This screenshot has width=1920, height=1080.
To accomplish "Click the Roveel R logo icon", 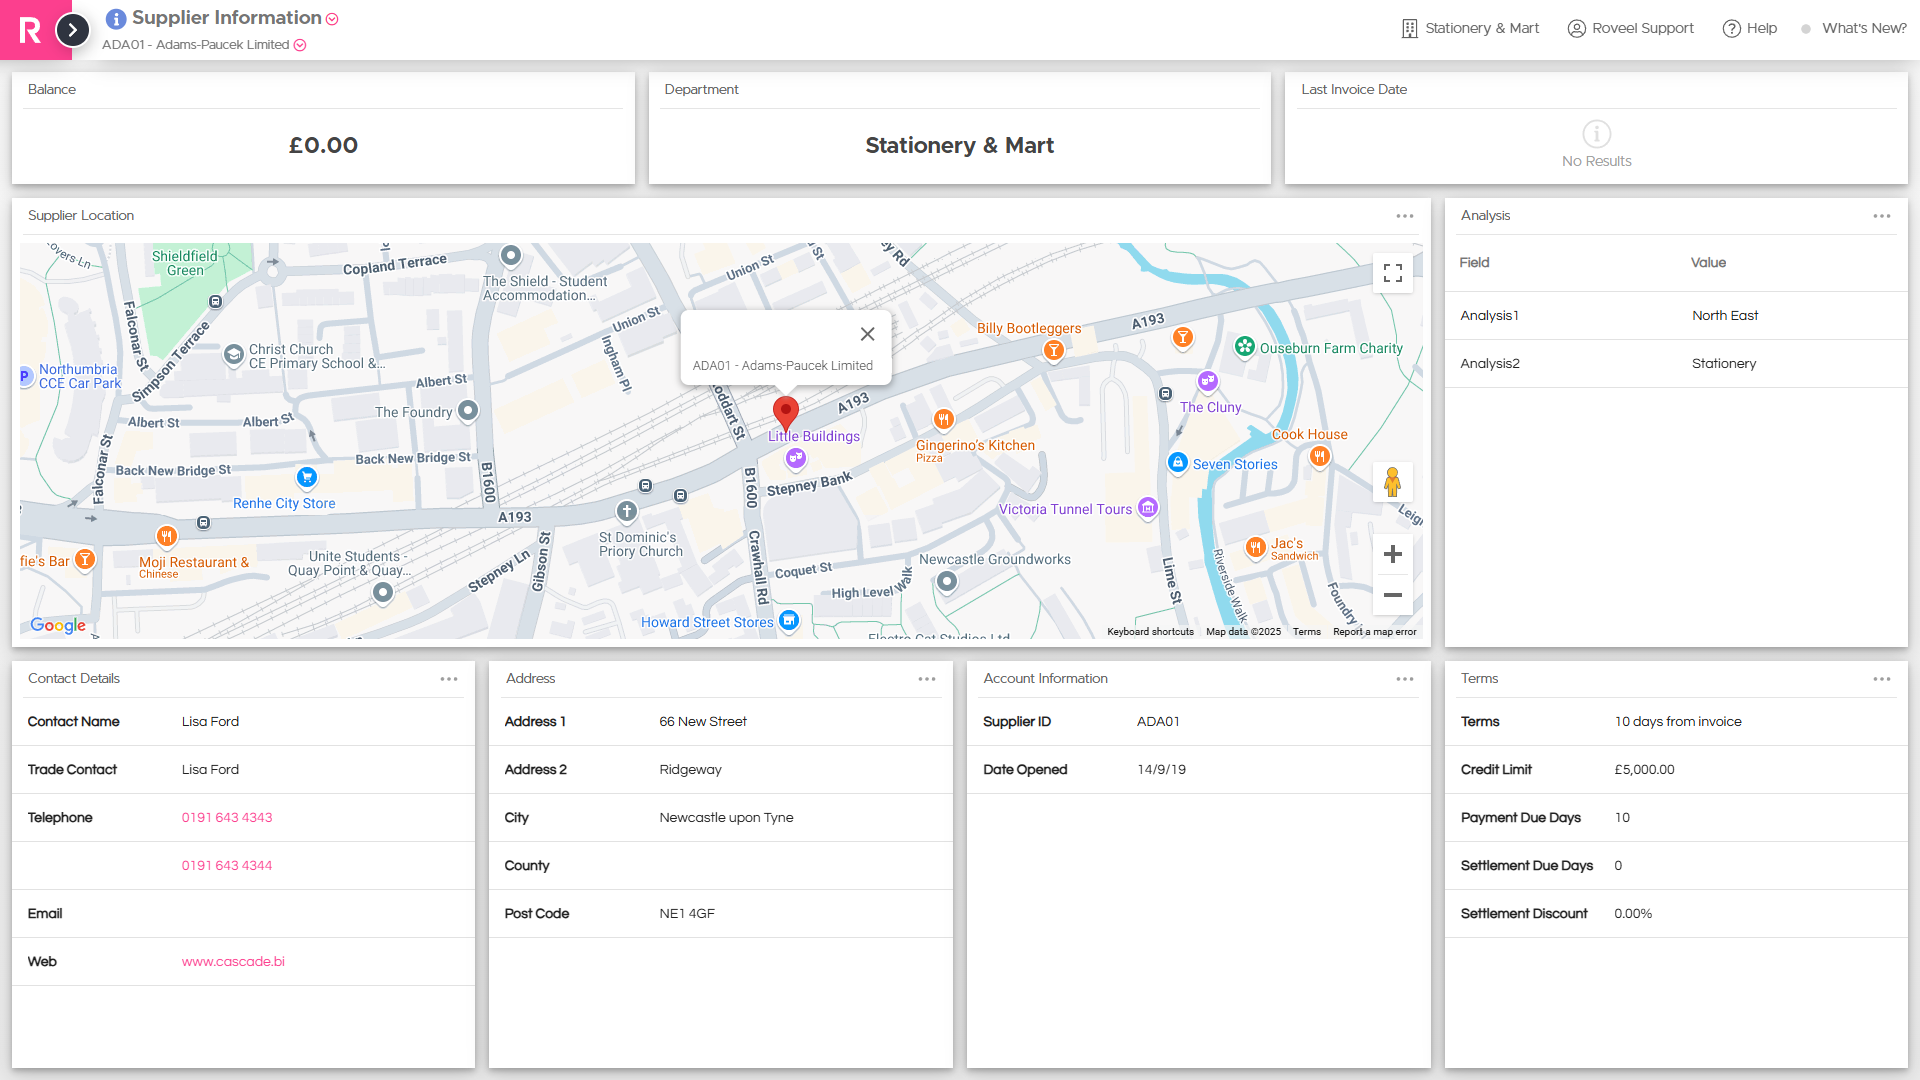I will [x=30, y=30].
